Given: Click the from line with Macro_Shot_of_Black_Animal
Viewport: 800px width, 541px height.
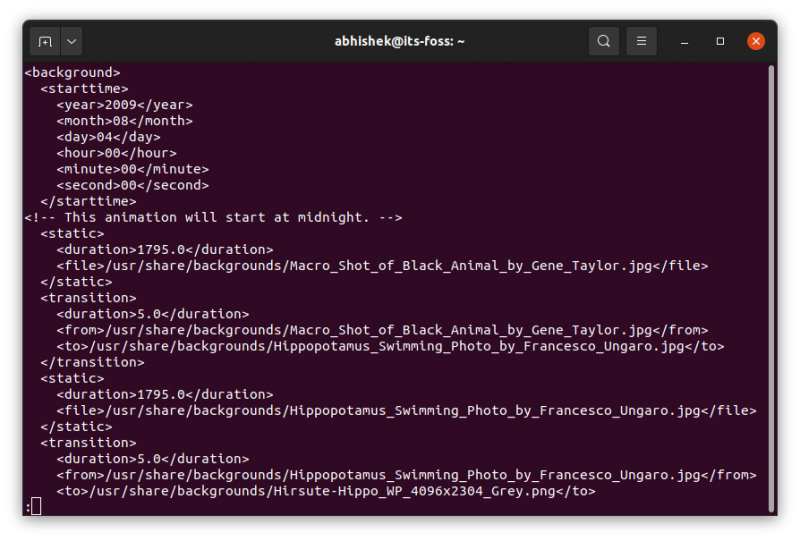Looking at the screenshot, I should coord(382,330).
